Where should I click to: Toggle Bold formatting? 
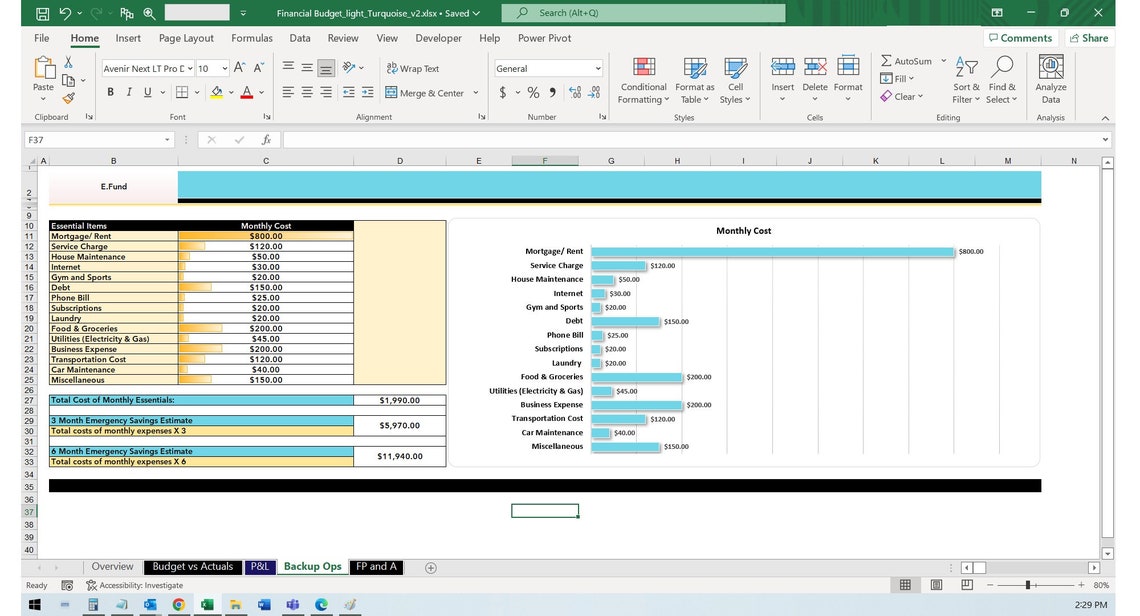(x=110, y=91)
